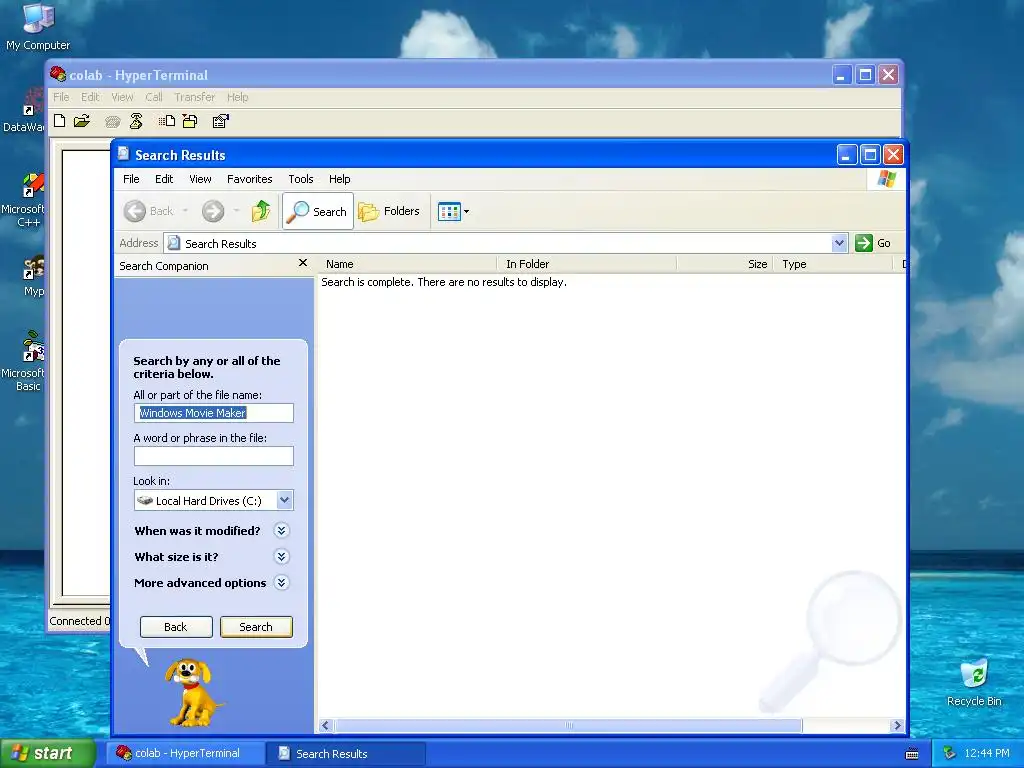The width and height of the screenshot is (1024, 768).
Task: Sort results by Size column header
Action: [x=725, y=264]
